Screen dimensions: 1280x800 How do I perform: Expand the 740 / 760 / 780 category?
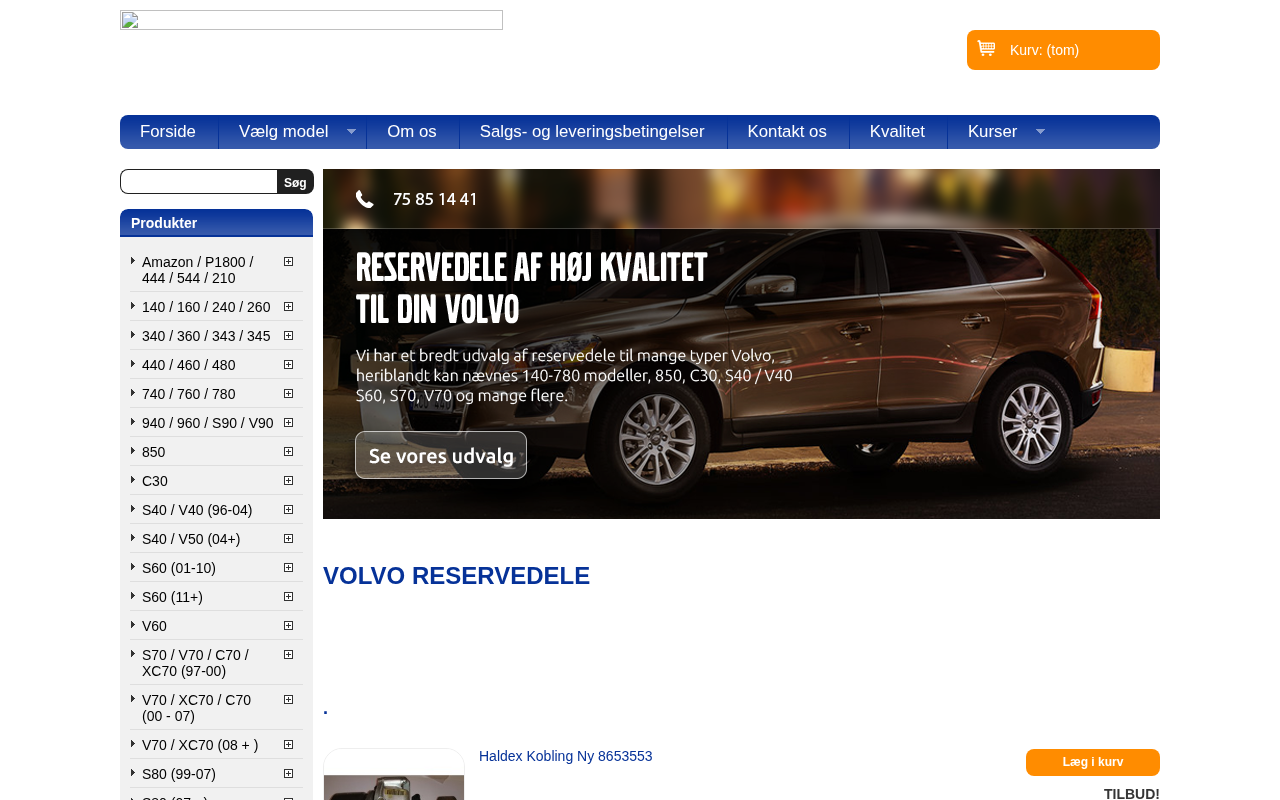[288, 394]
